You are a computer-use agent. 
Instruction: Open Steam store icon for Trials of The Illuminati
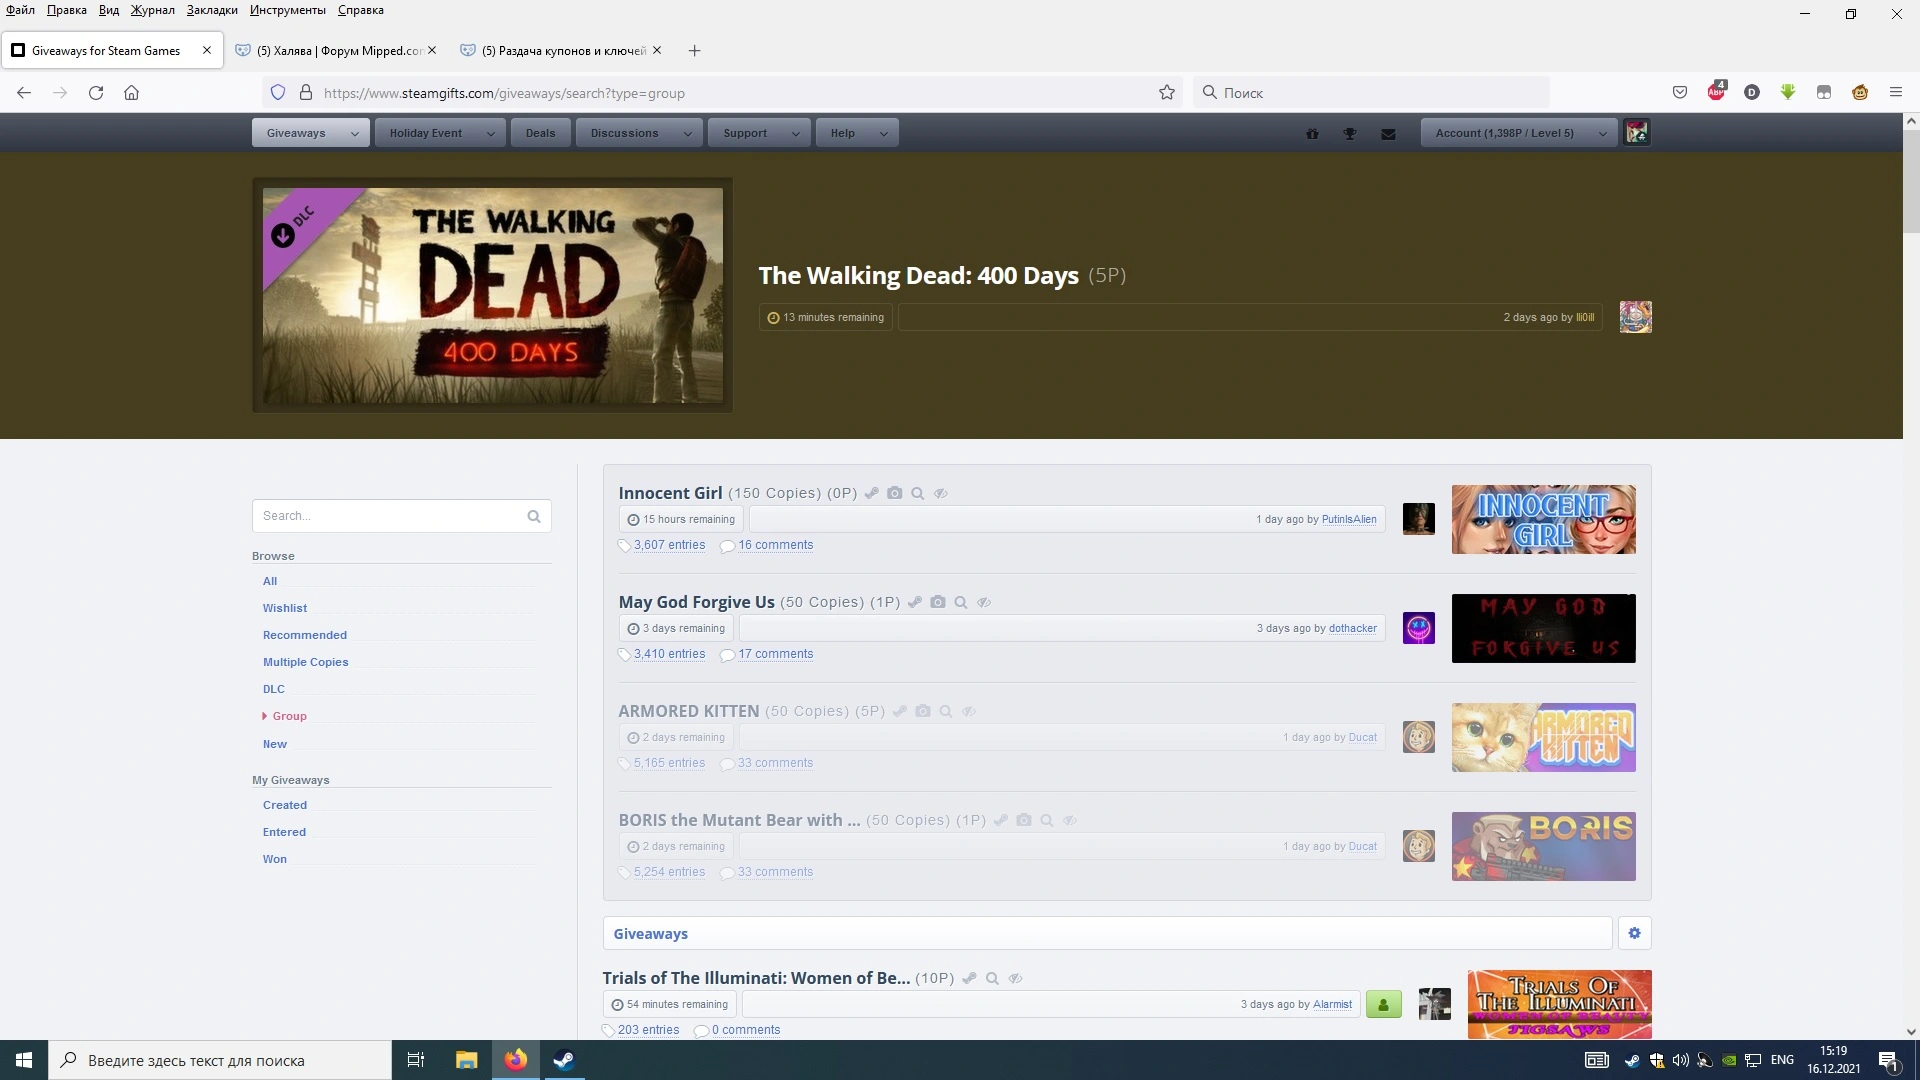click(969, 978)
